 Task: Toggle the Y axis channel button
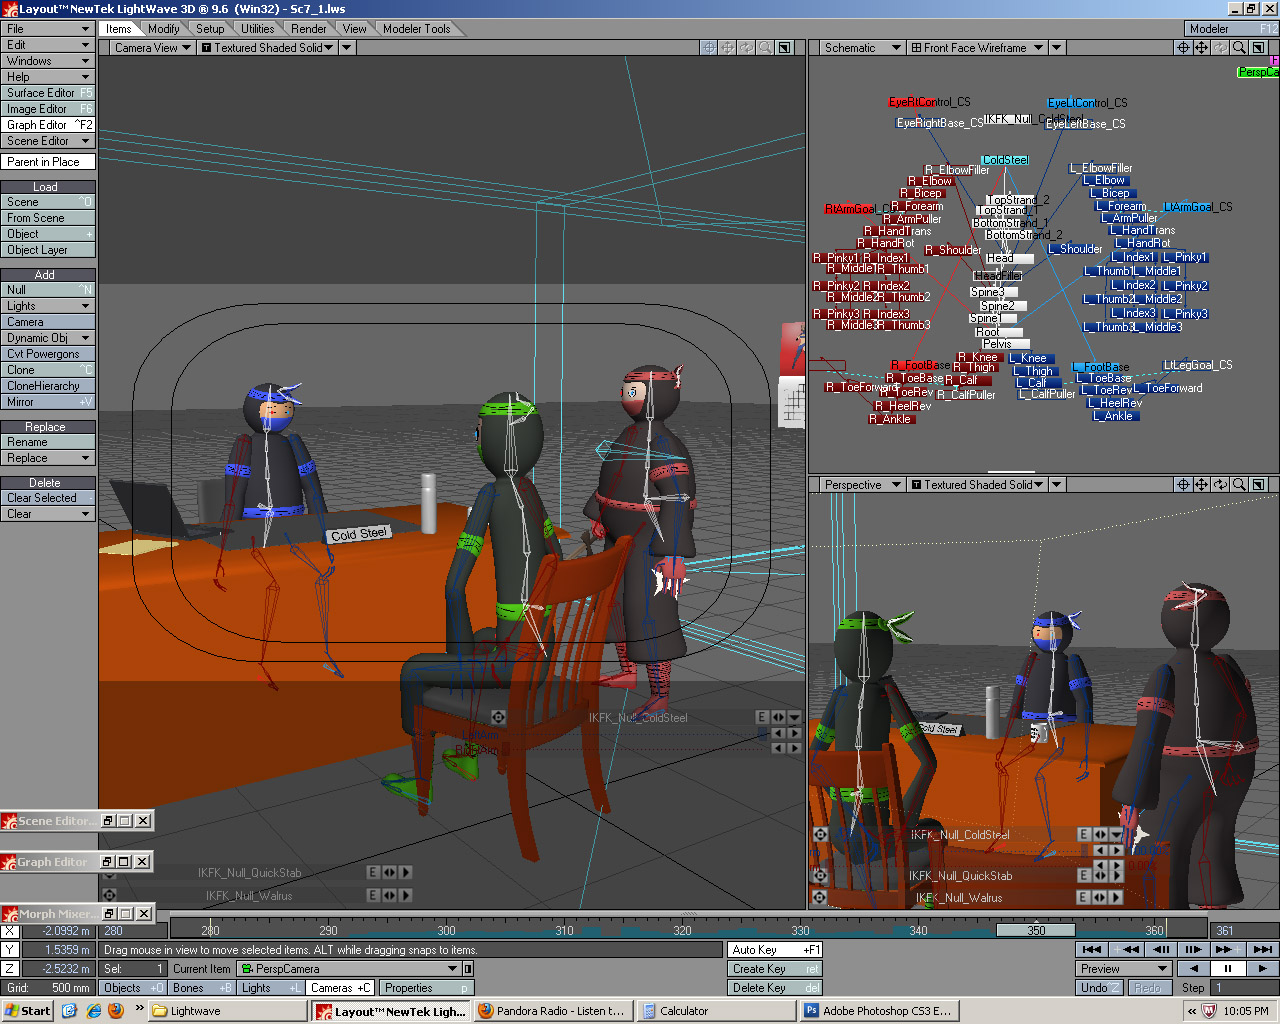tap(9, 949)
